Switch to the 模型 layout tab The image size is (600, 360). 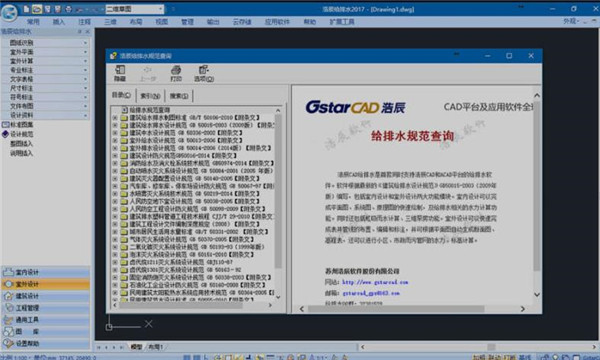pos(137,347)
